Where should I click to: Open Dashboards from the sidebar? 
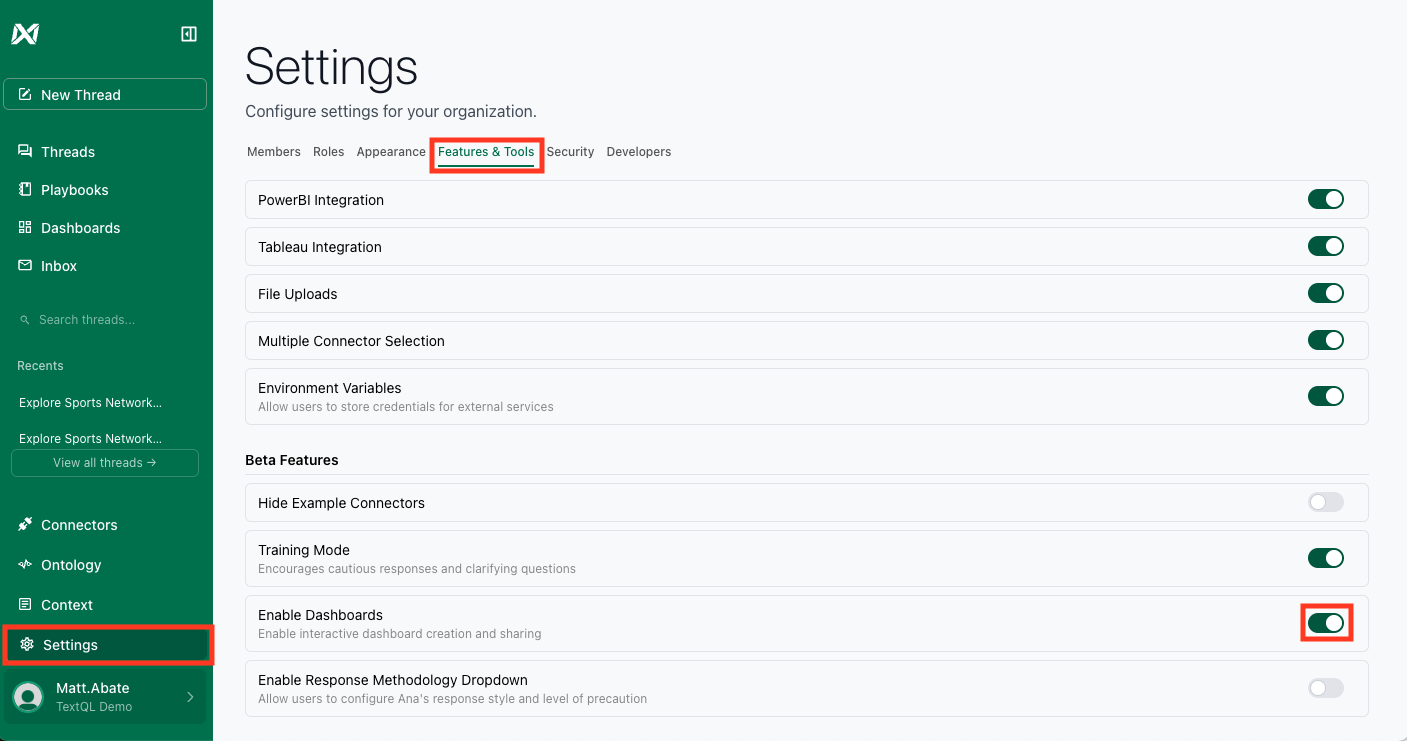tap(80, 227)
